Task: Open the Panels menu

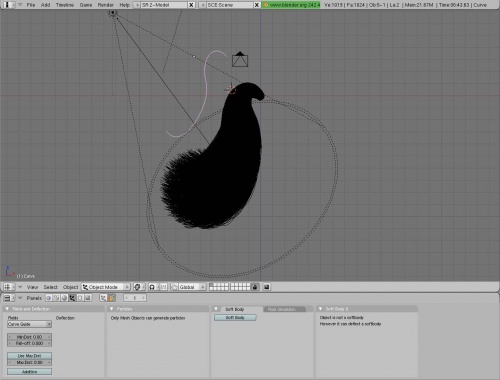Action: coord(34,298)
